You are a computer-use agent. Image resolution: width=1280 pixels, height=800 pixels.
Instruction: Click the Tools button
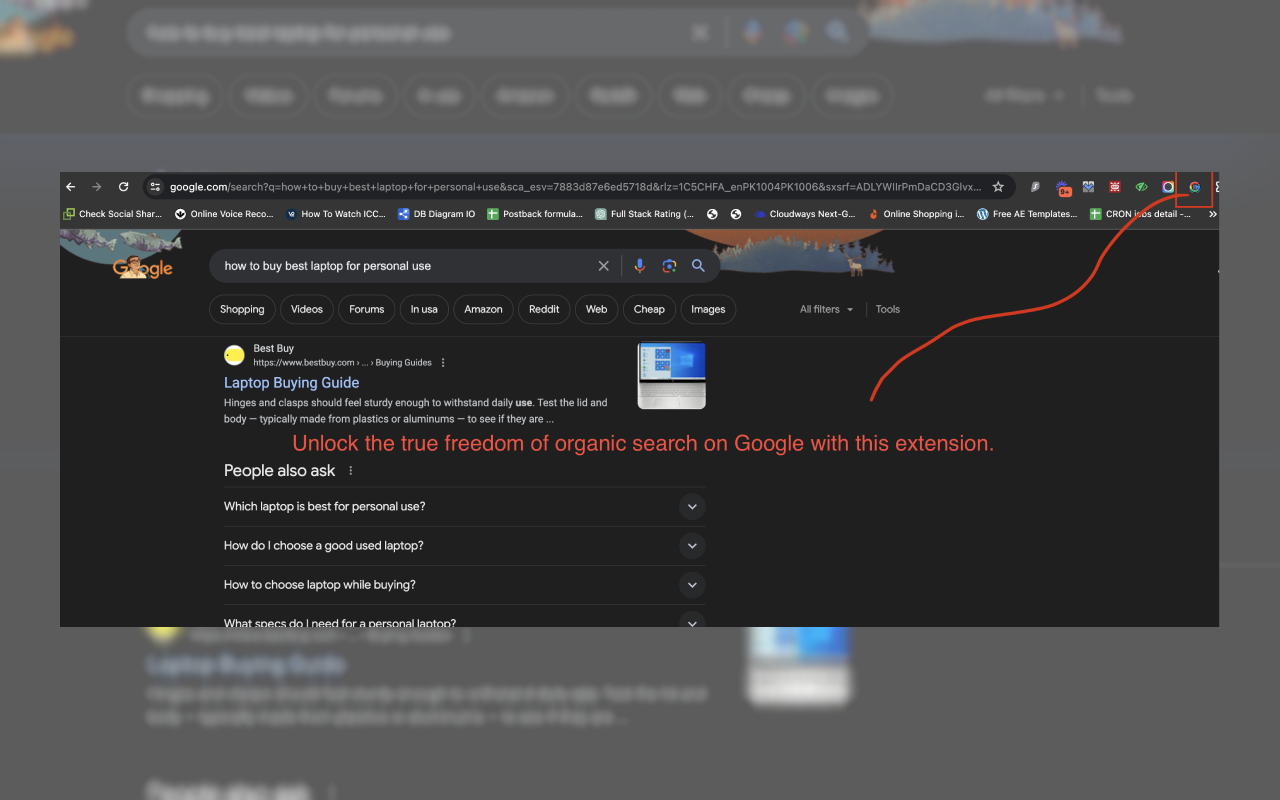pos(888,310)
